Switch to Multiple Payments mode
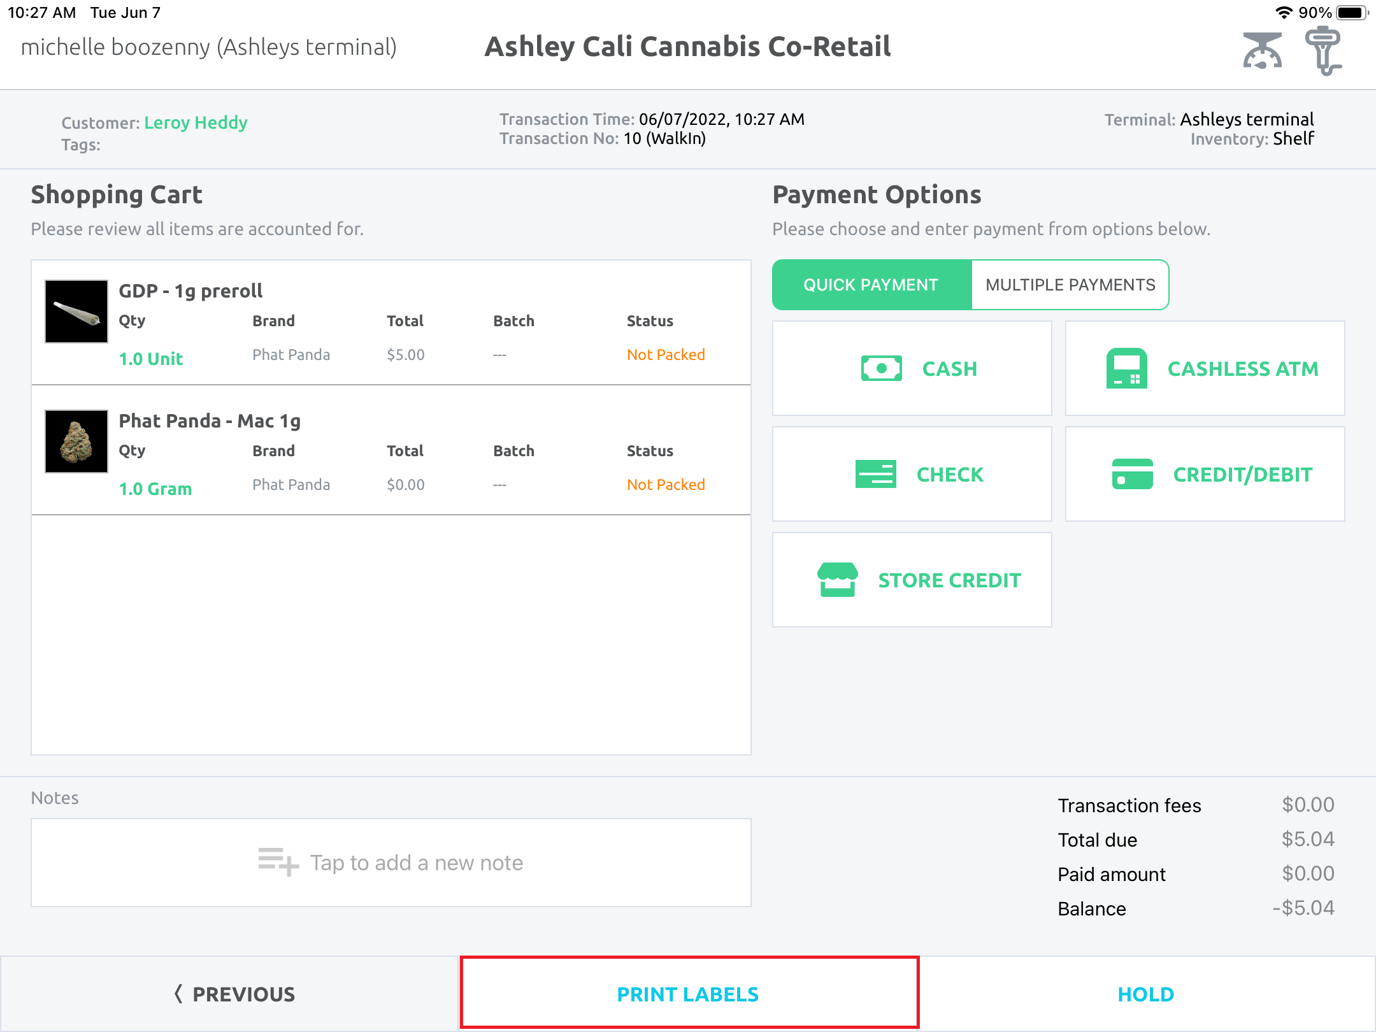Screen dimensions: 1376x1032 tap(1069, 285)
